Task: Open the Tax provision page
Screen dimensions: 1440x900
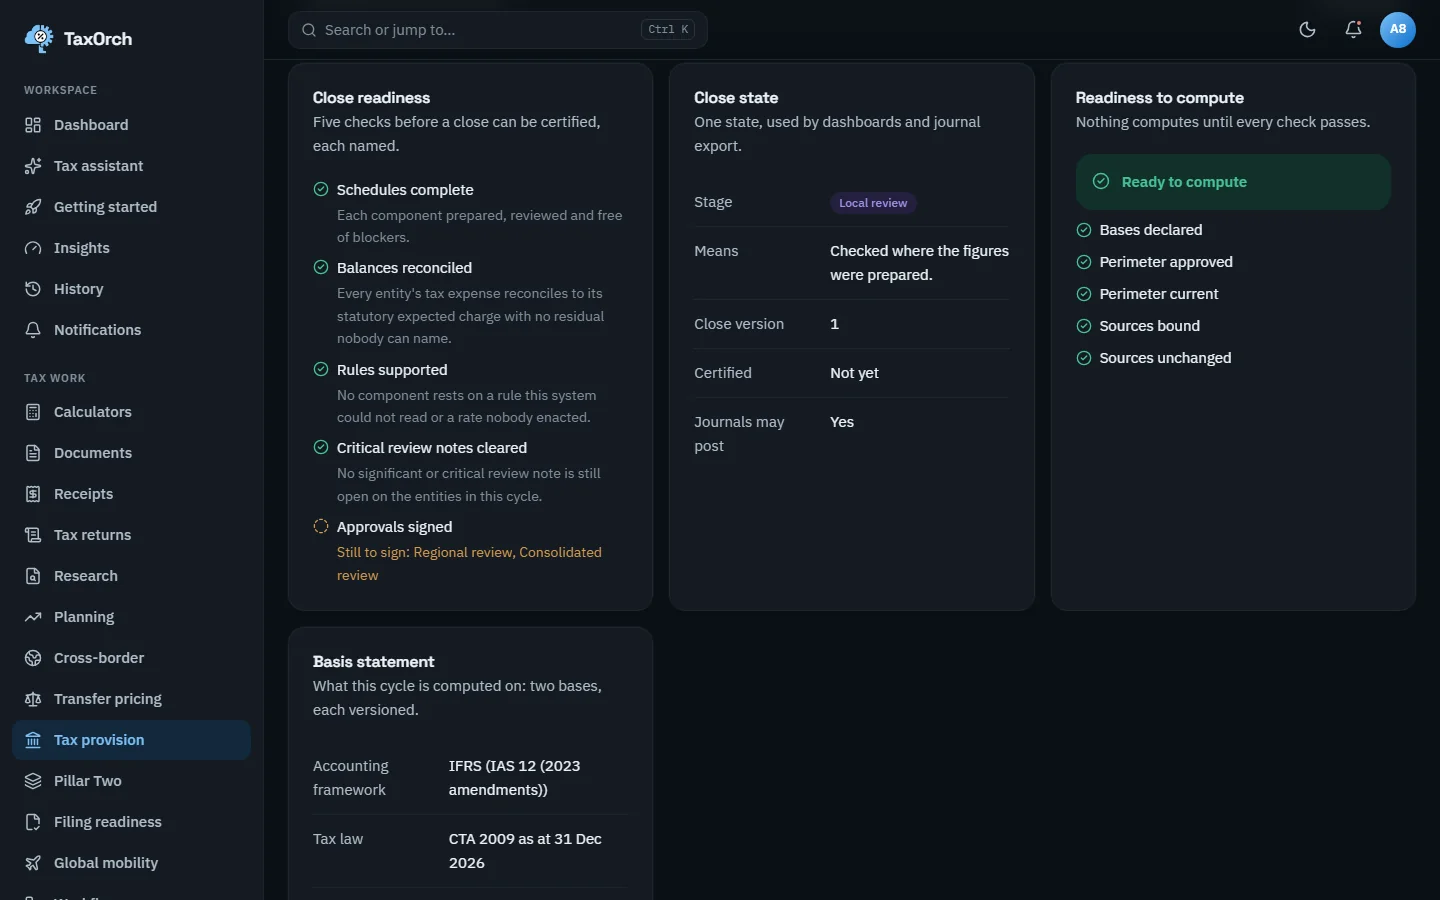Action: coord(131,740)
